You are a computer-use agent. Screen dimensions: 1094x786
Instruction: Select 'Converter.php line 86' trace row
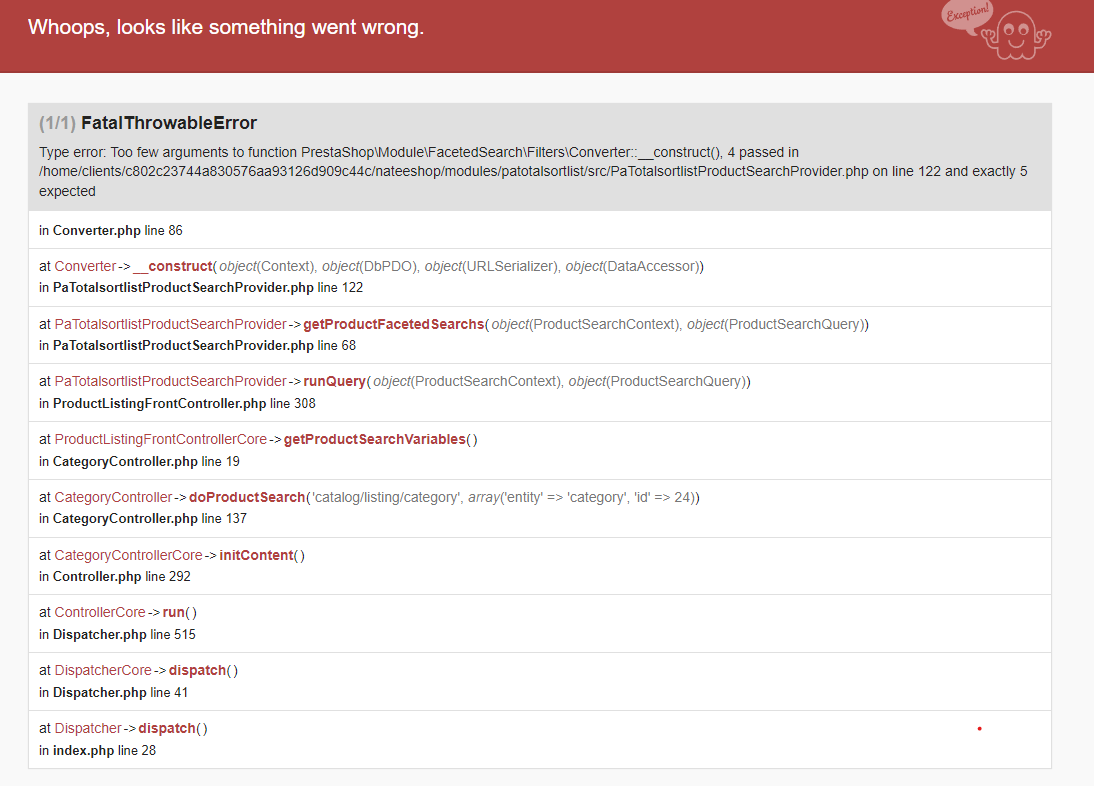539,230
